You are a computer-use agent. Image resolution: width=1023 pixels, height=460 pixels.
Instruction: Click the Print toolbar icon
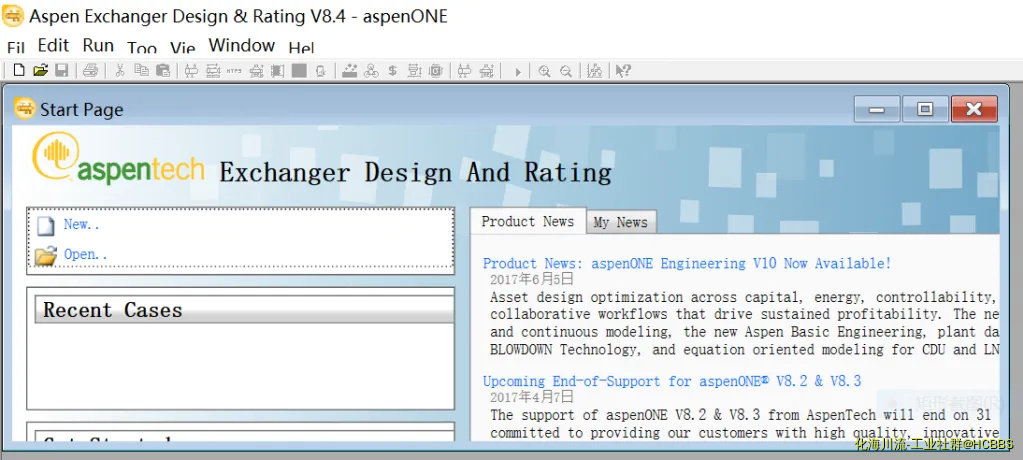90,71
